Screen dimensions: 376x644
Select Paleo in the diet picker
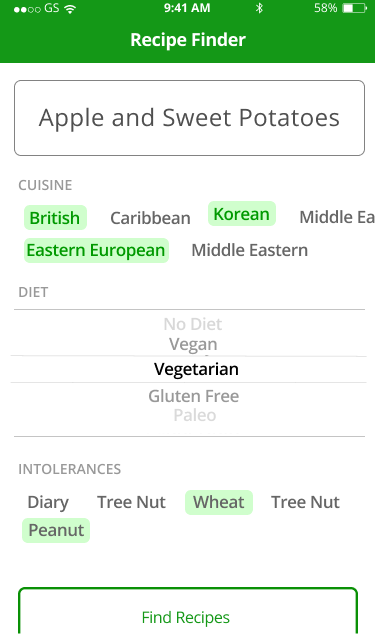point(195,415)
